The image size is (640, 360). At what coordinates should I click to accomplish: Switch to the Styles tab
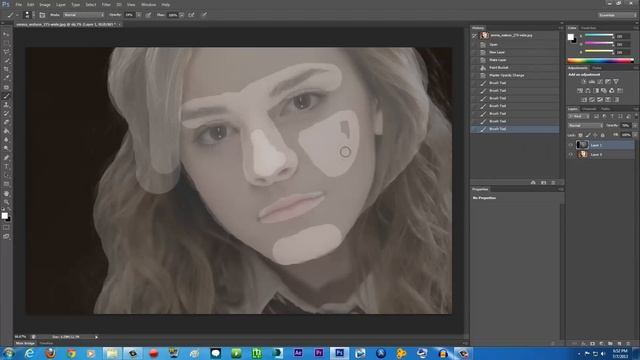597,68
